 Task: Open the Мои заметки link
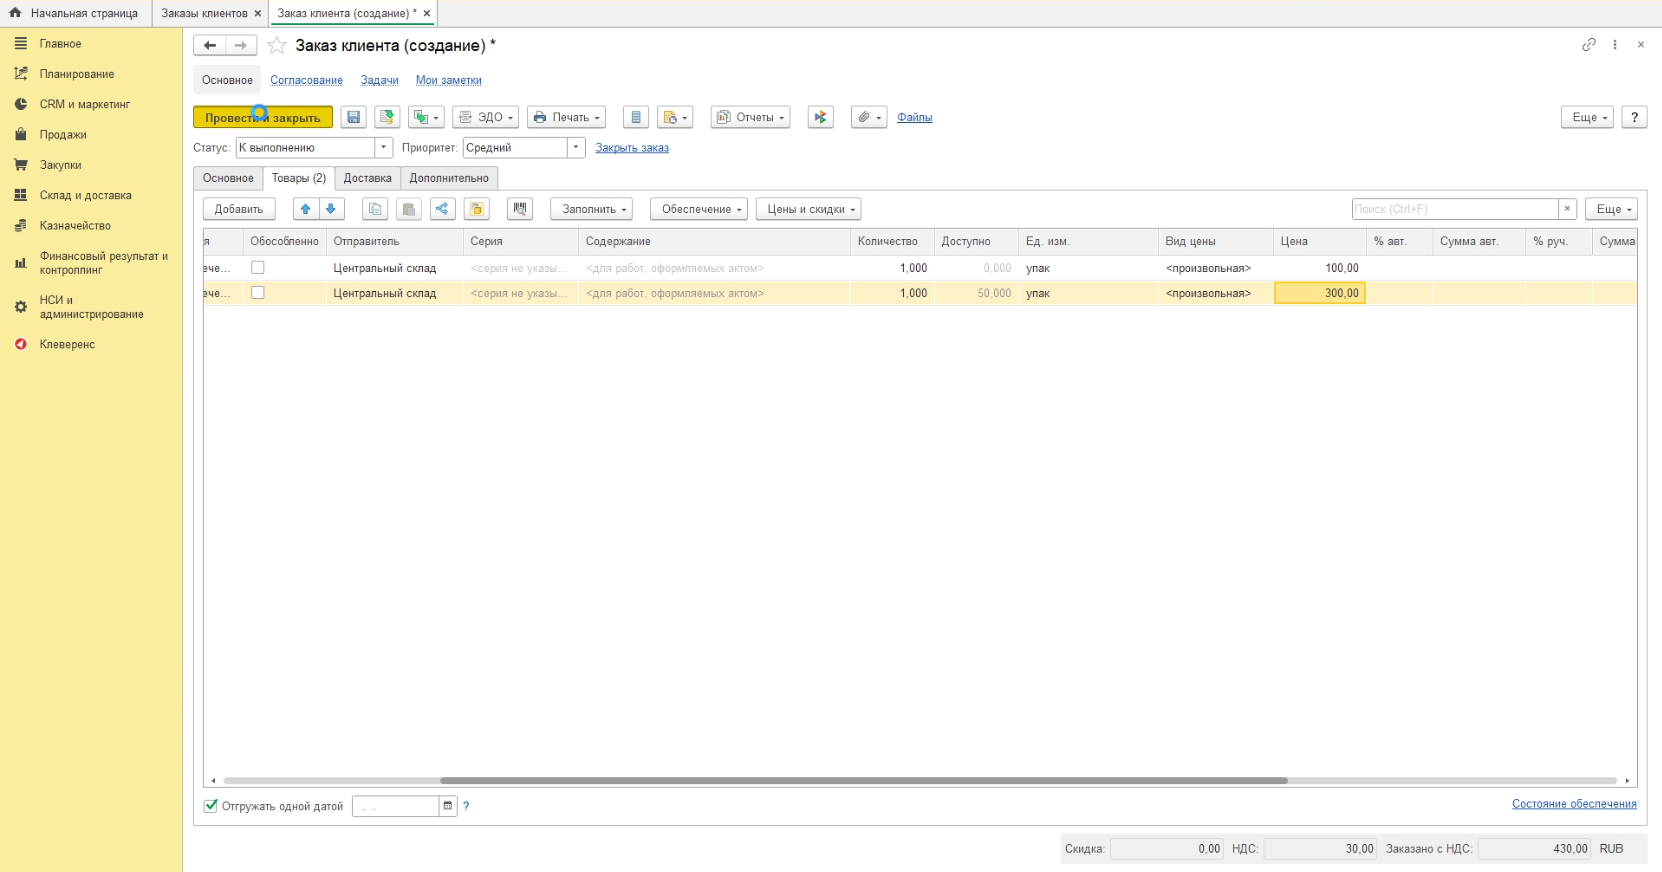pos(449,80)
